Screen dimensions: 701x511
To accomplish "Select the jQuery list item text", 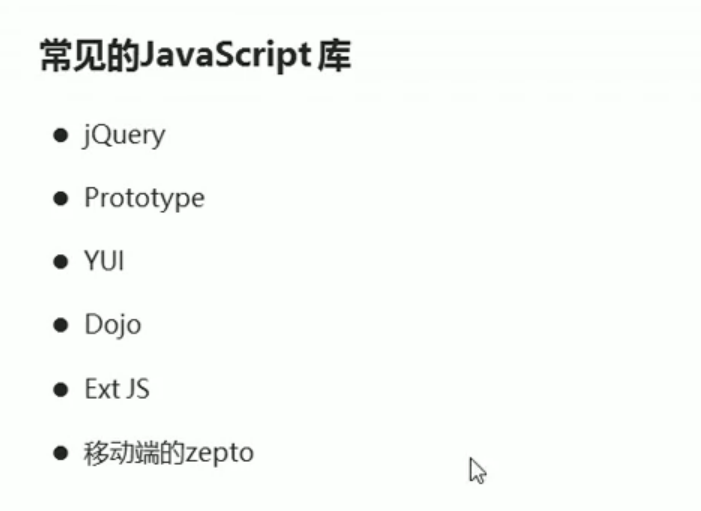I will click(124, 136).
